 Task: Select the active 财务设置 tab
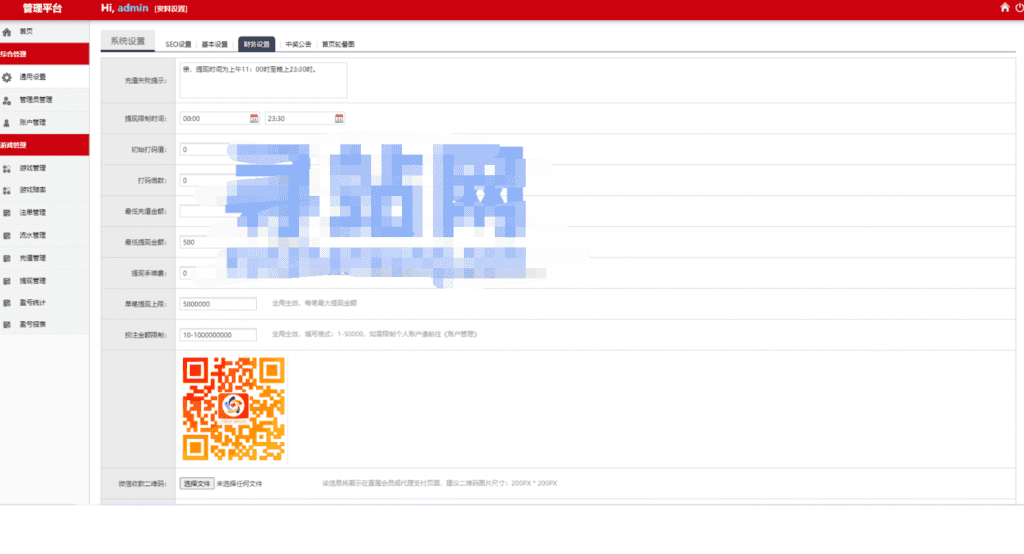point(257,44)
